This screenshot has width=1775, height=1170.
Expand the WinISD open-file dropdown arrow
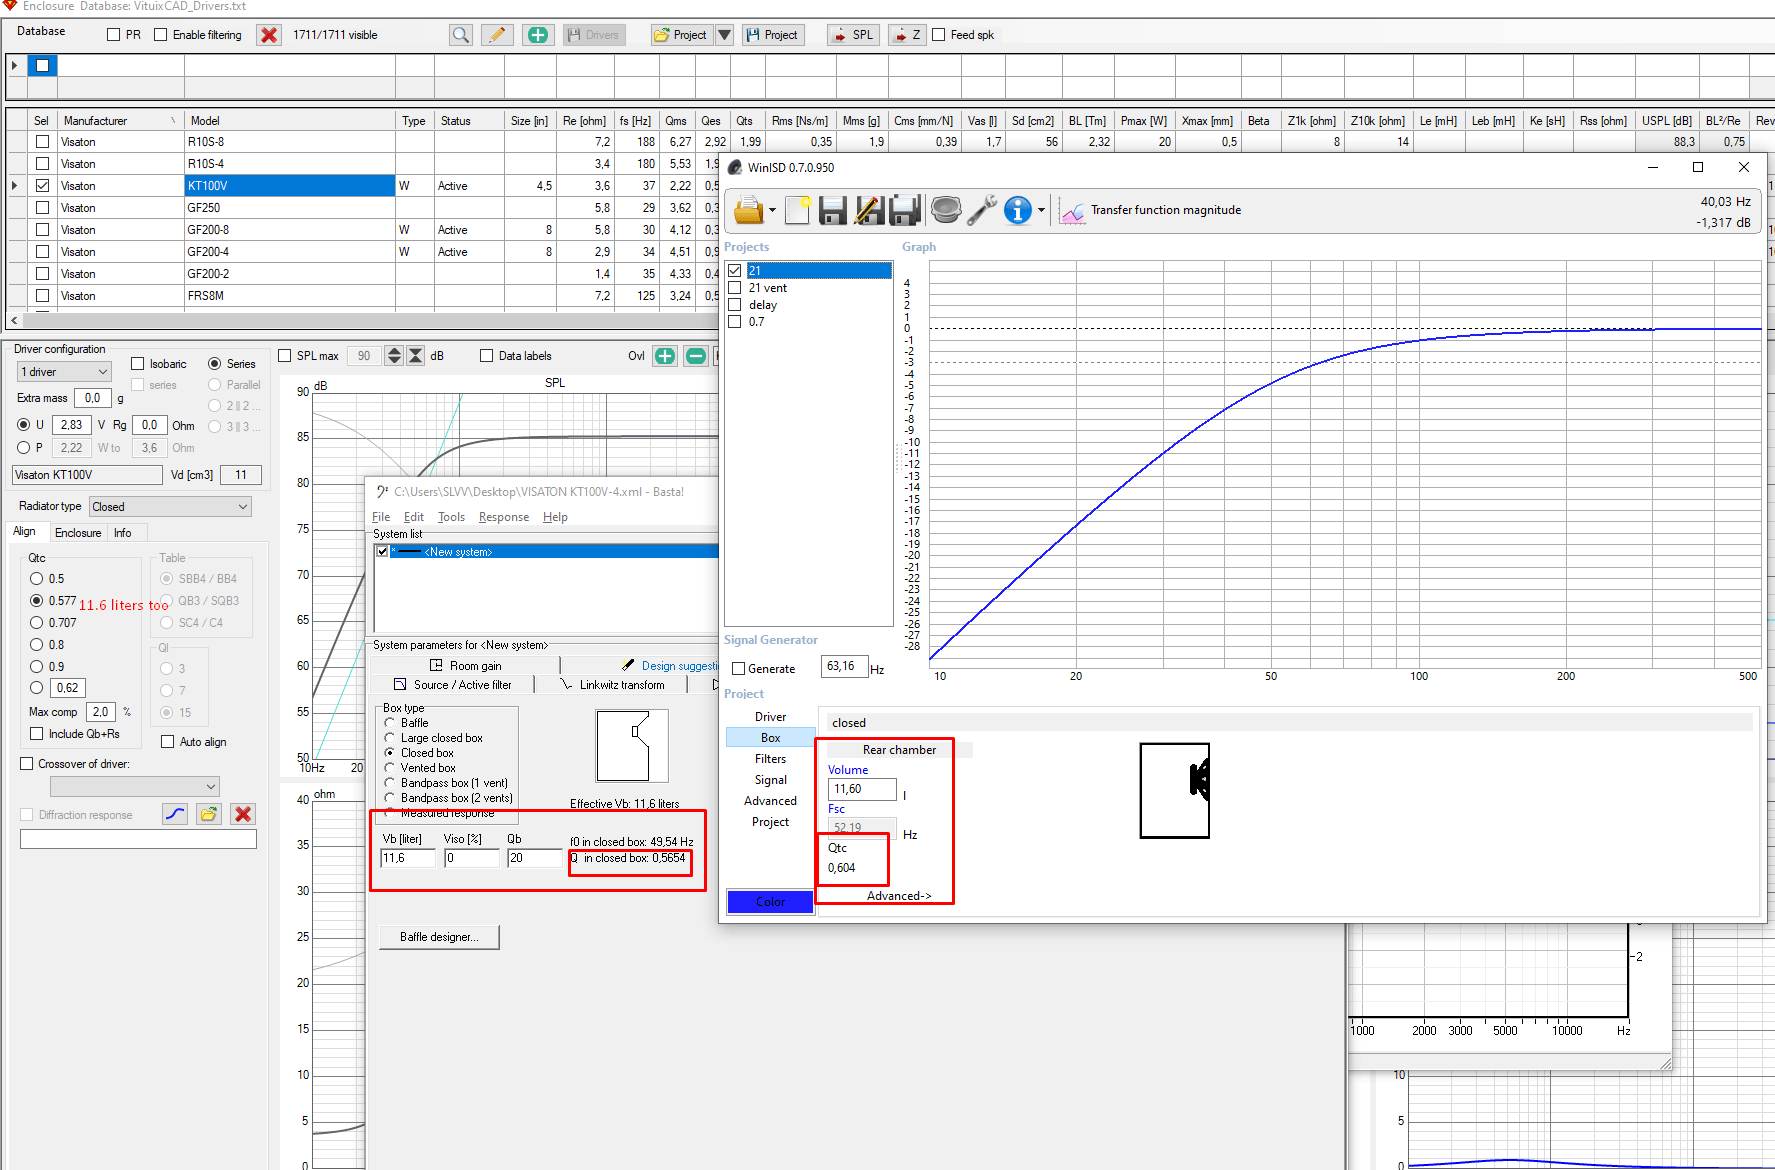[x=772, y=211]
